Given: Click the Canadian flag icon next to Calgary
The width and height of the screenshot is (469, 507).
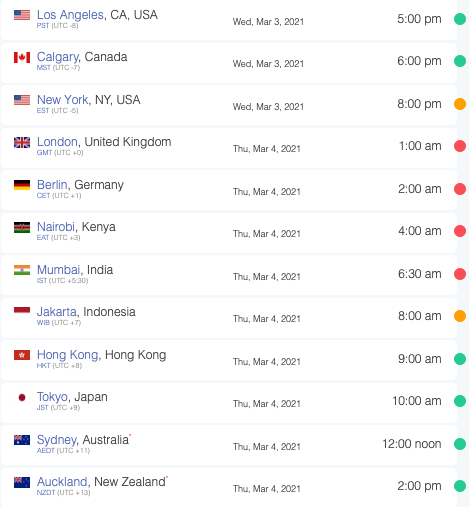Looking at the screenshot, I should tap(22, 57).
